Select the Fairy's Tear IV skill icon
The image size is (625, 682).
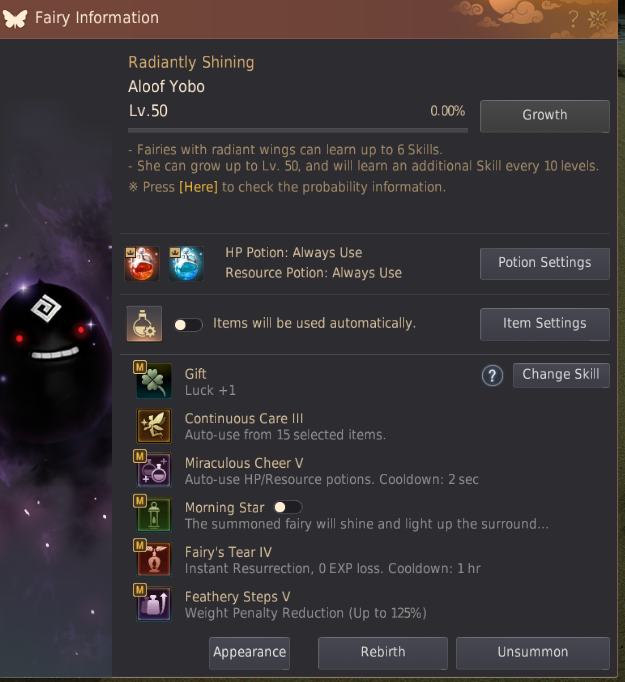pyautogui.click(x=154, y=559)
